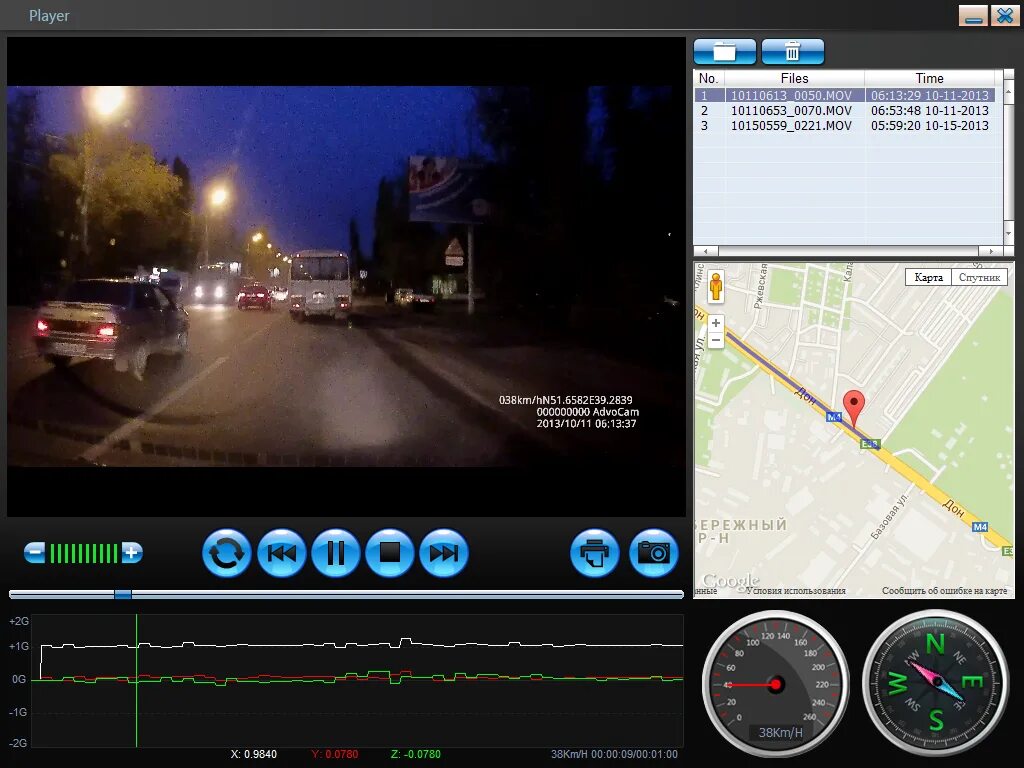Zoom in on the map
This screenshot has width=1024, height=768.
tap(716, 323)
